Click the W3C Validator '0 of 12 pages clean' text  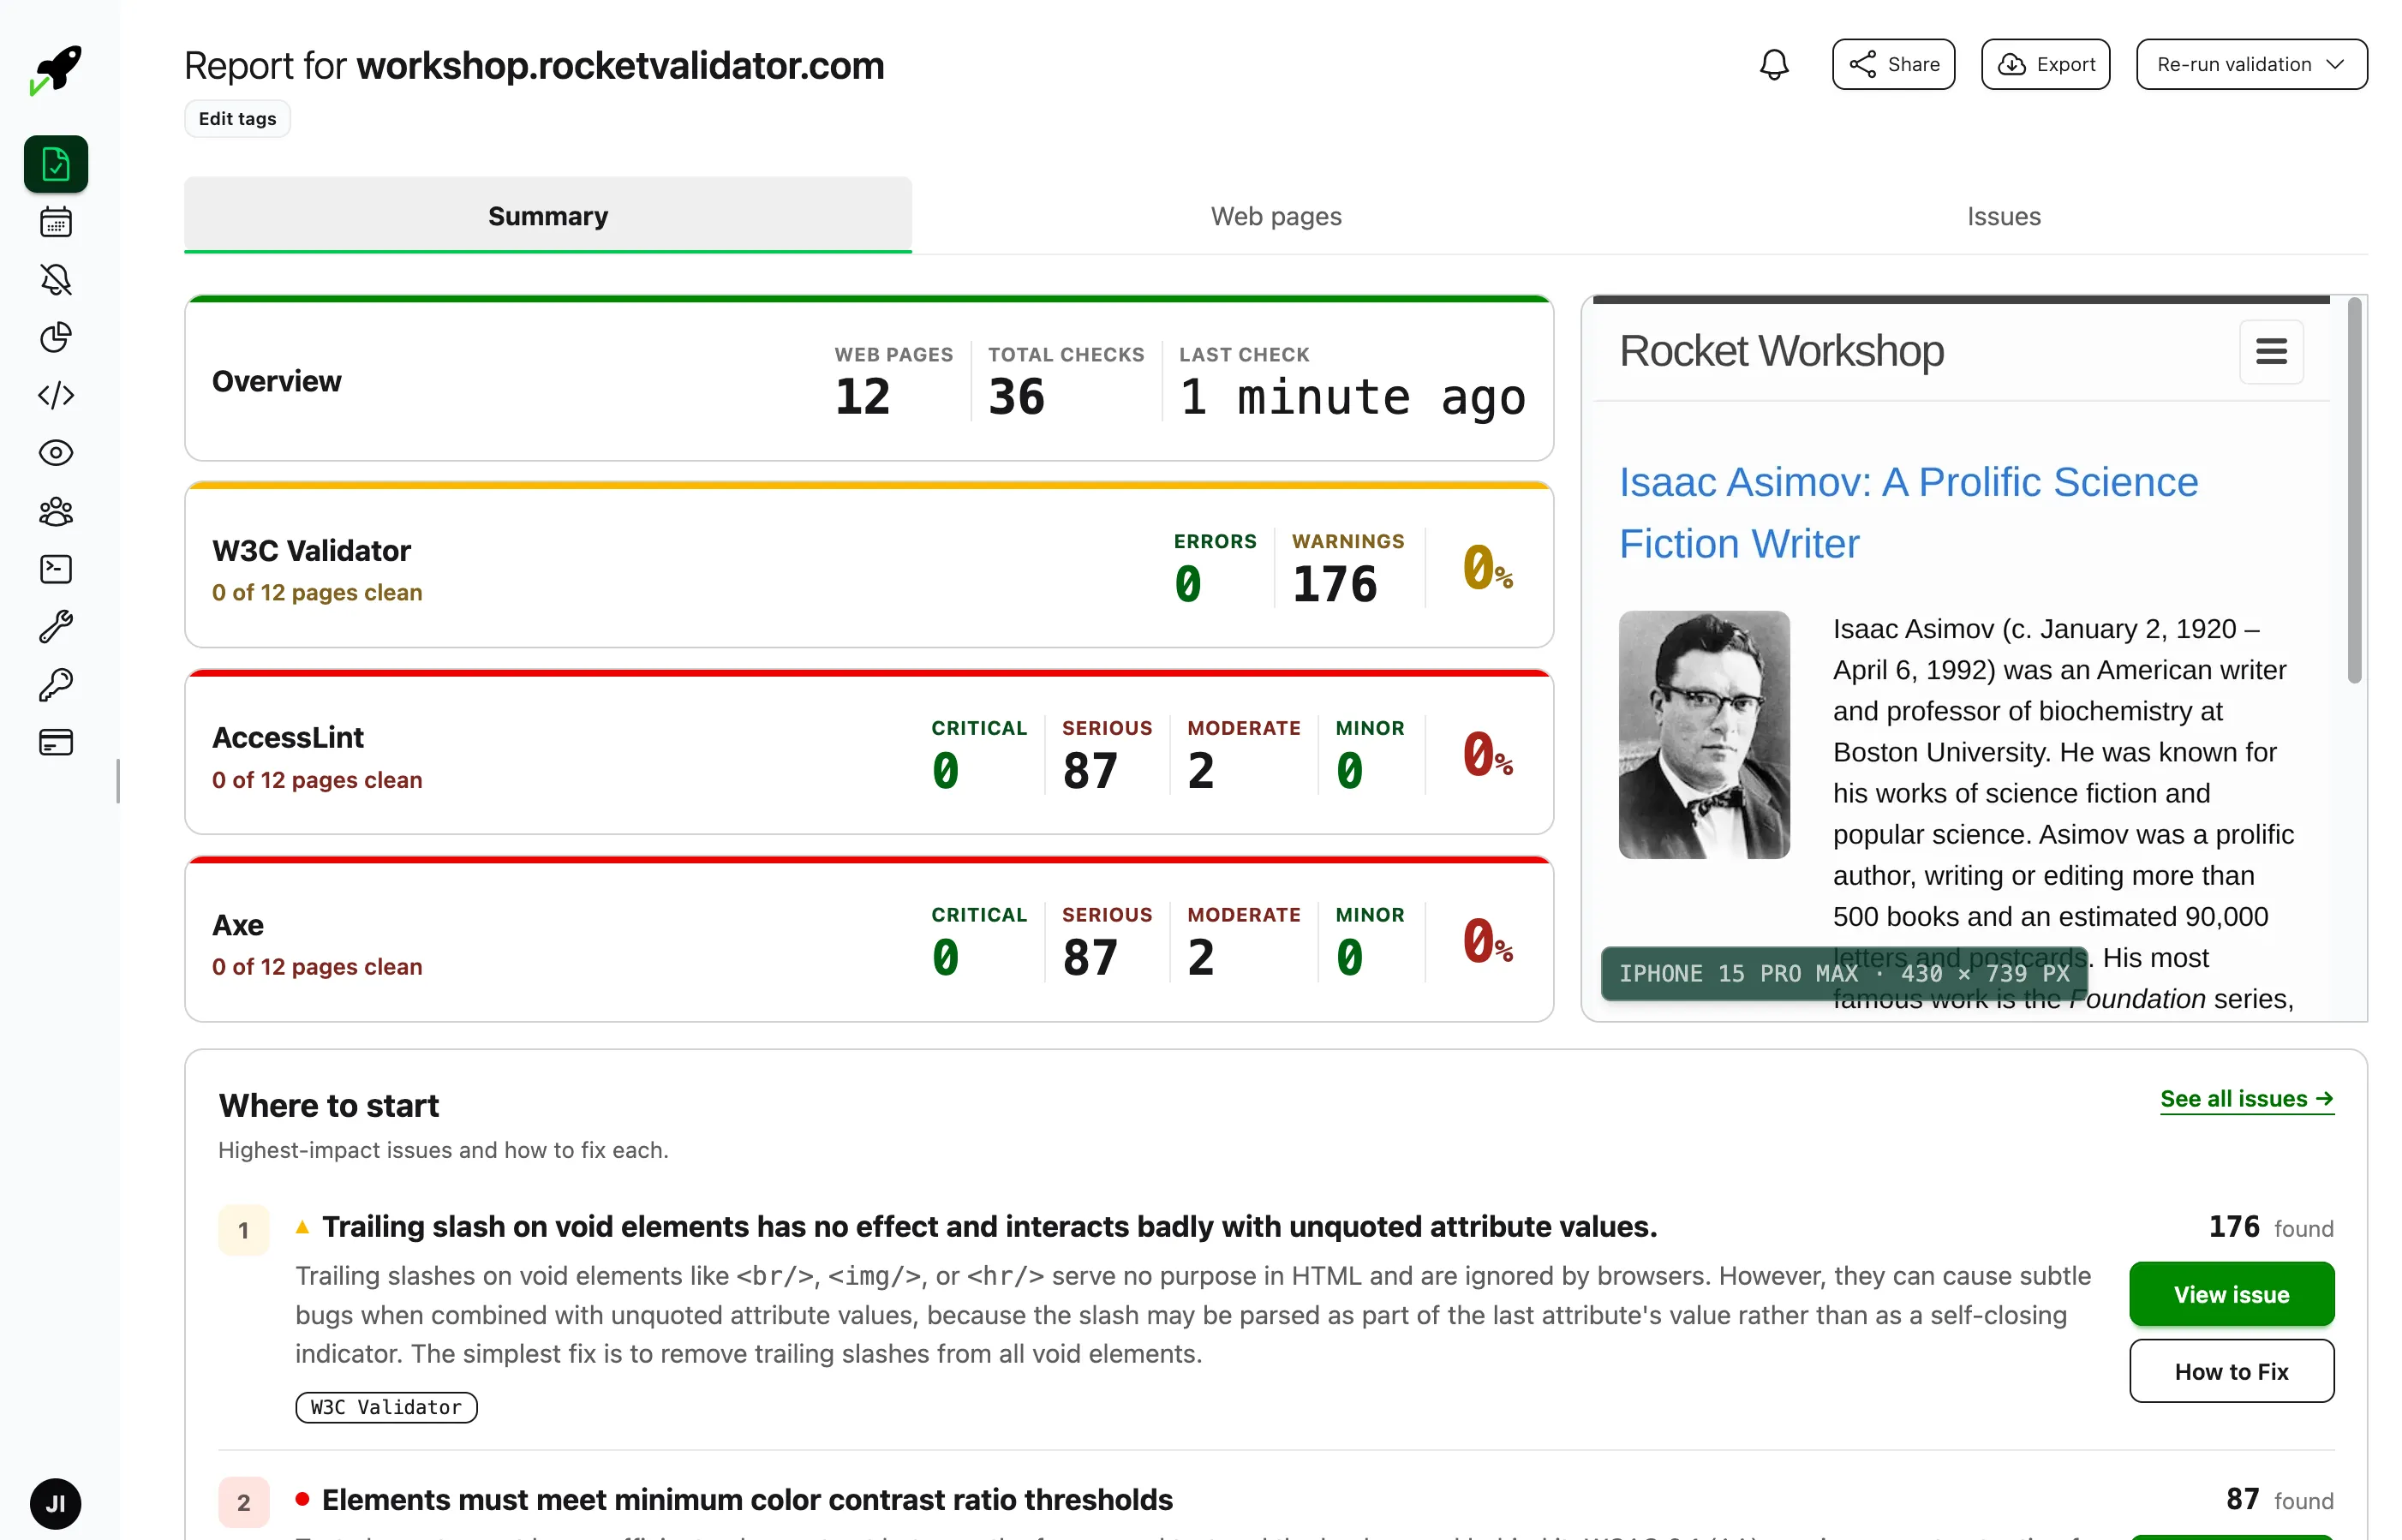click(x=317, y=593)
